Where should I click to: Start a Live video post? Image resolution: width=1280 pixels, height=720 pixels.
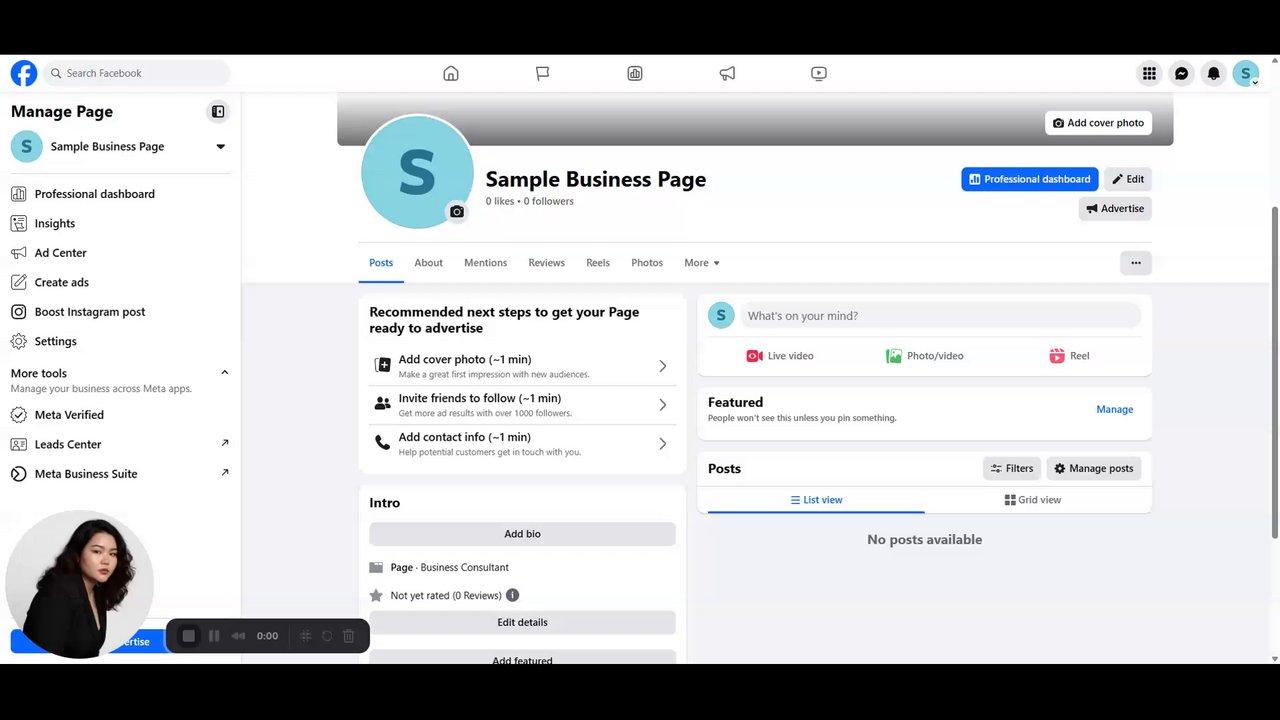[x=780, y=356]
